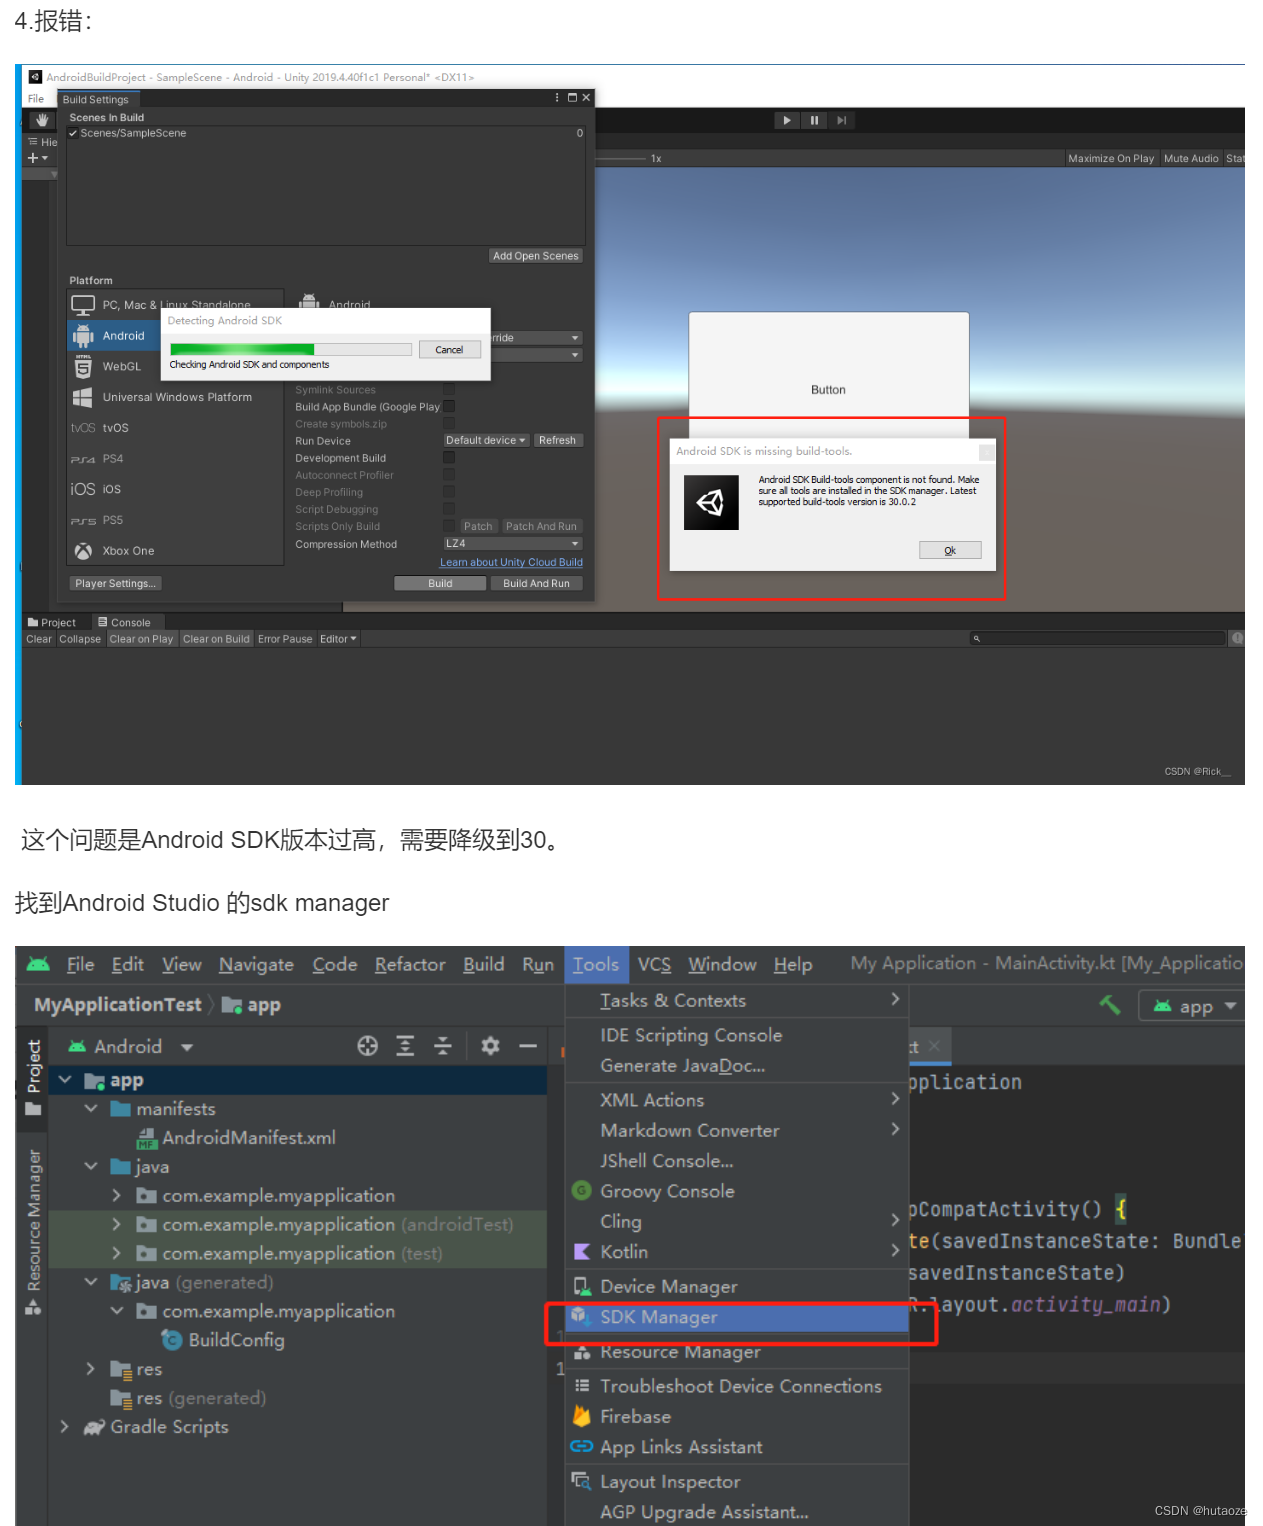The height and width of the screenshot is (1526, 1263).
Task: Click Unity logo in SDK error dialog
Action: point(711,502)
